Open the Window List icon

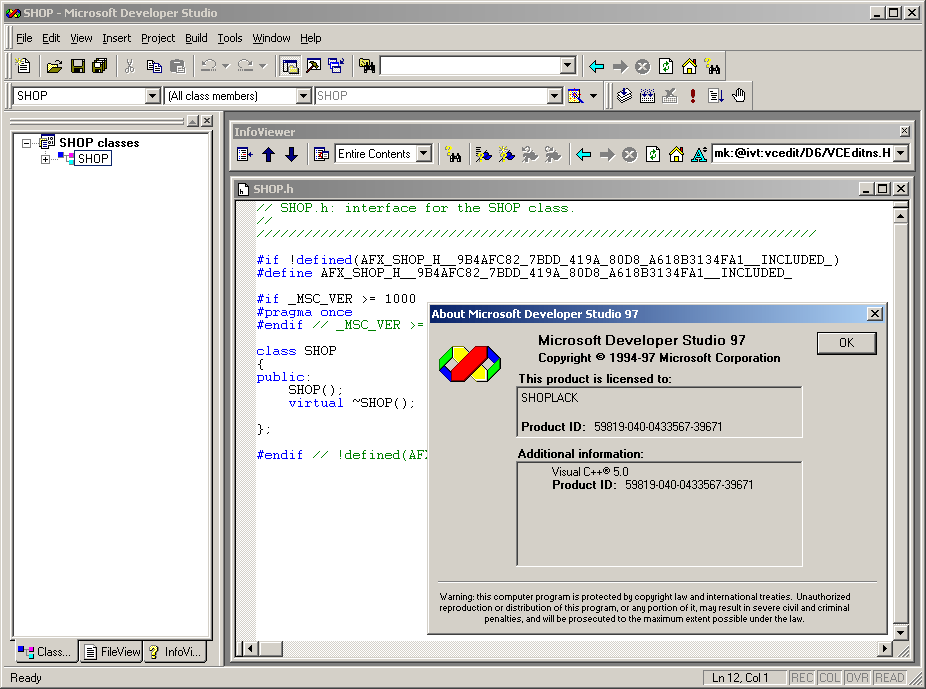pyautogui.click(x=336, y=66)
